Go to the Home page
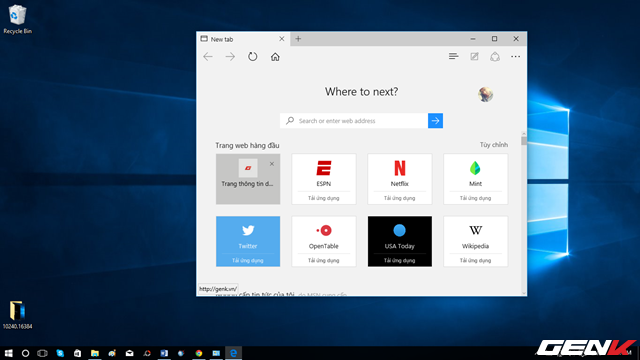The image size is (640, 360). [275, 57]
